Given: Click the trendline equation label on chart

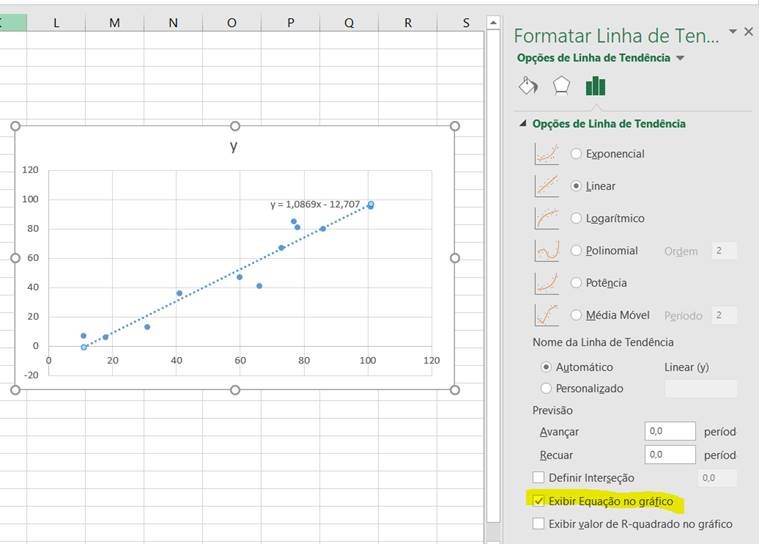Looking at the screenshot, I should tap(315, 204).
